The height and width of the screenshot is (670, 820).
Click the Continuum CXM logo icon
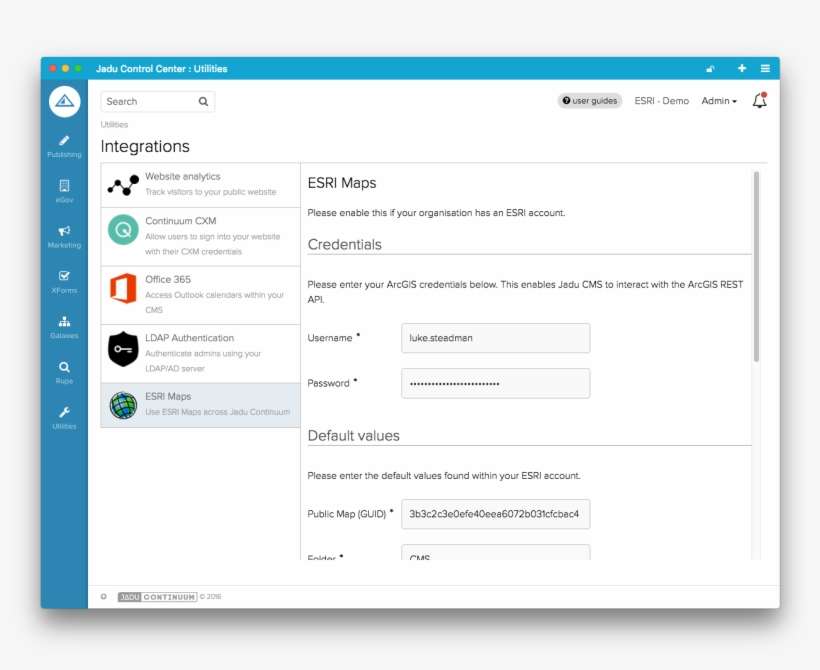click(123, 230)
